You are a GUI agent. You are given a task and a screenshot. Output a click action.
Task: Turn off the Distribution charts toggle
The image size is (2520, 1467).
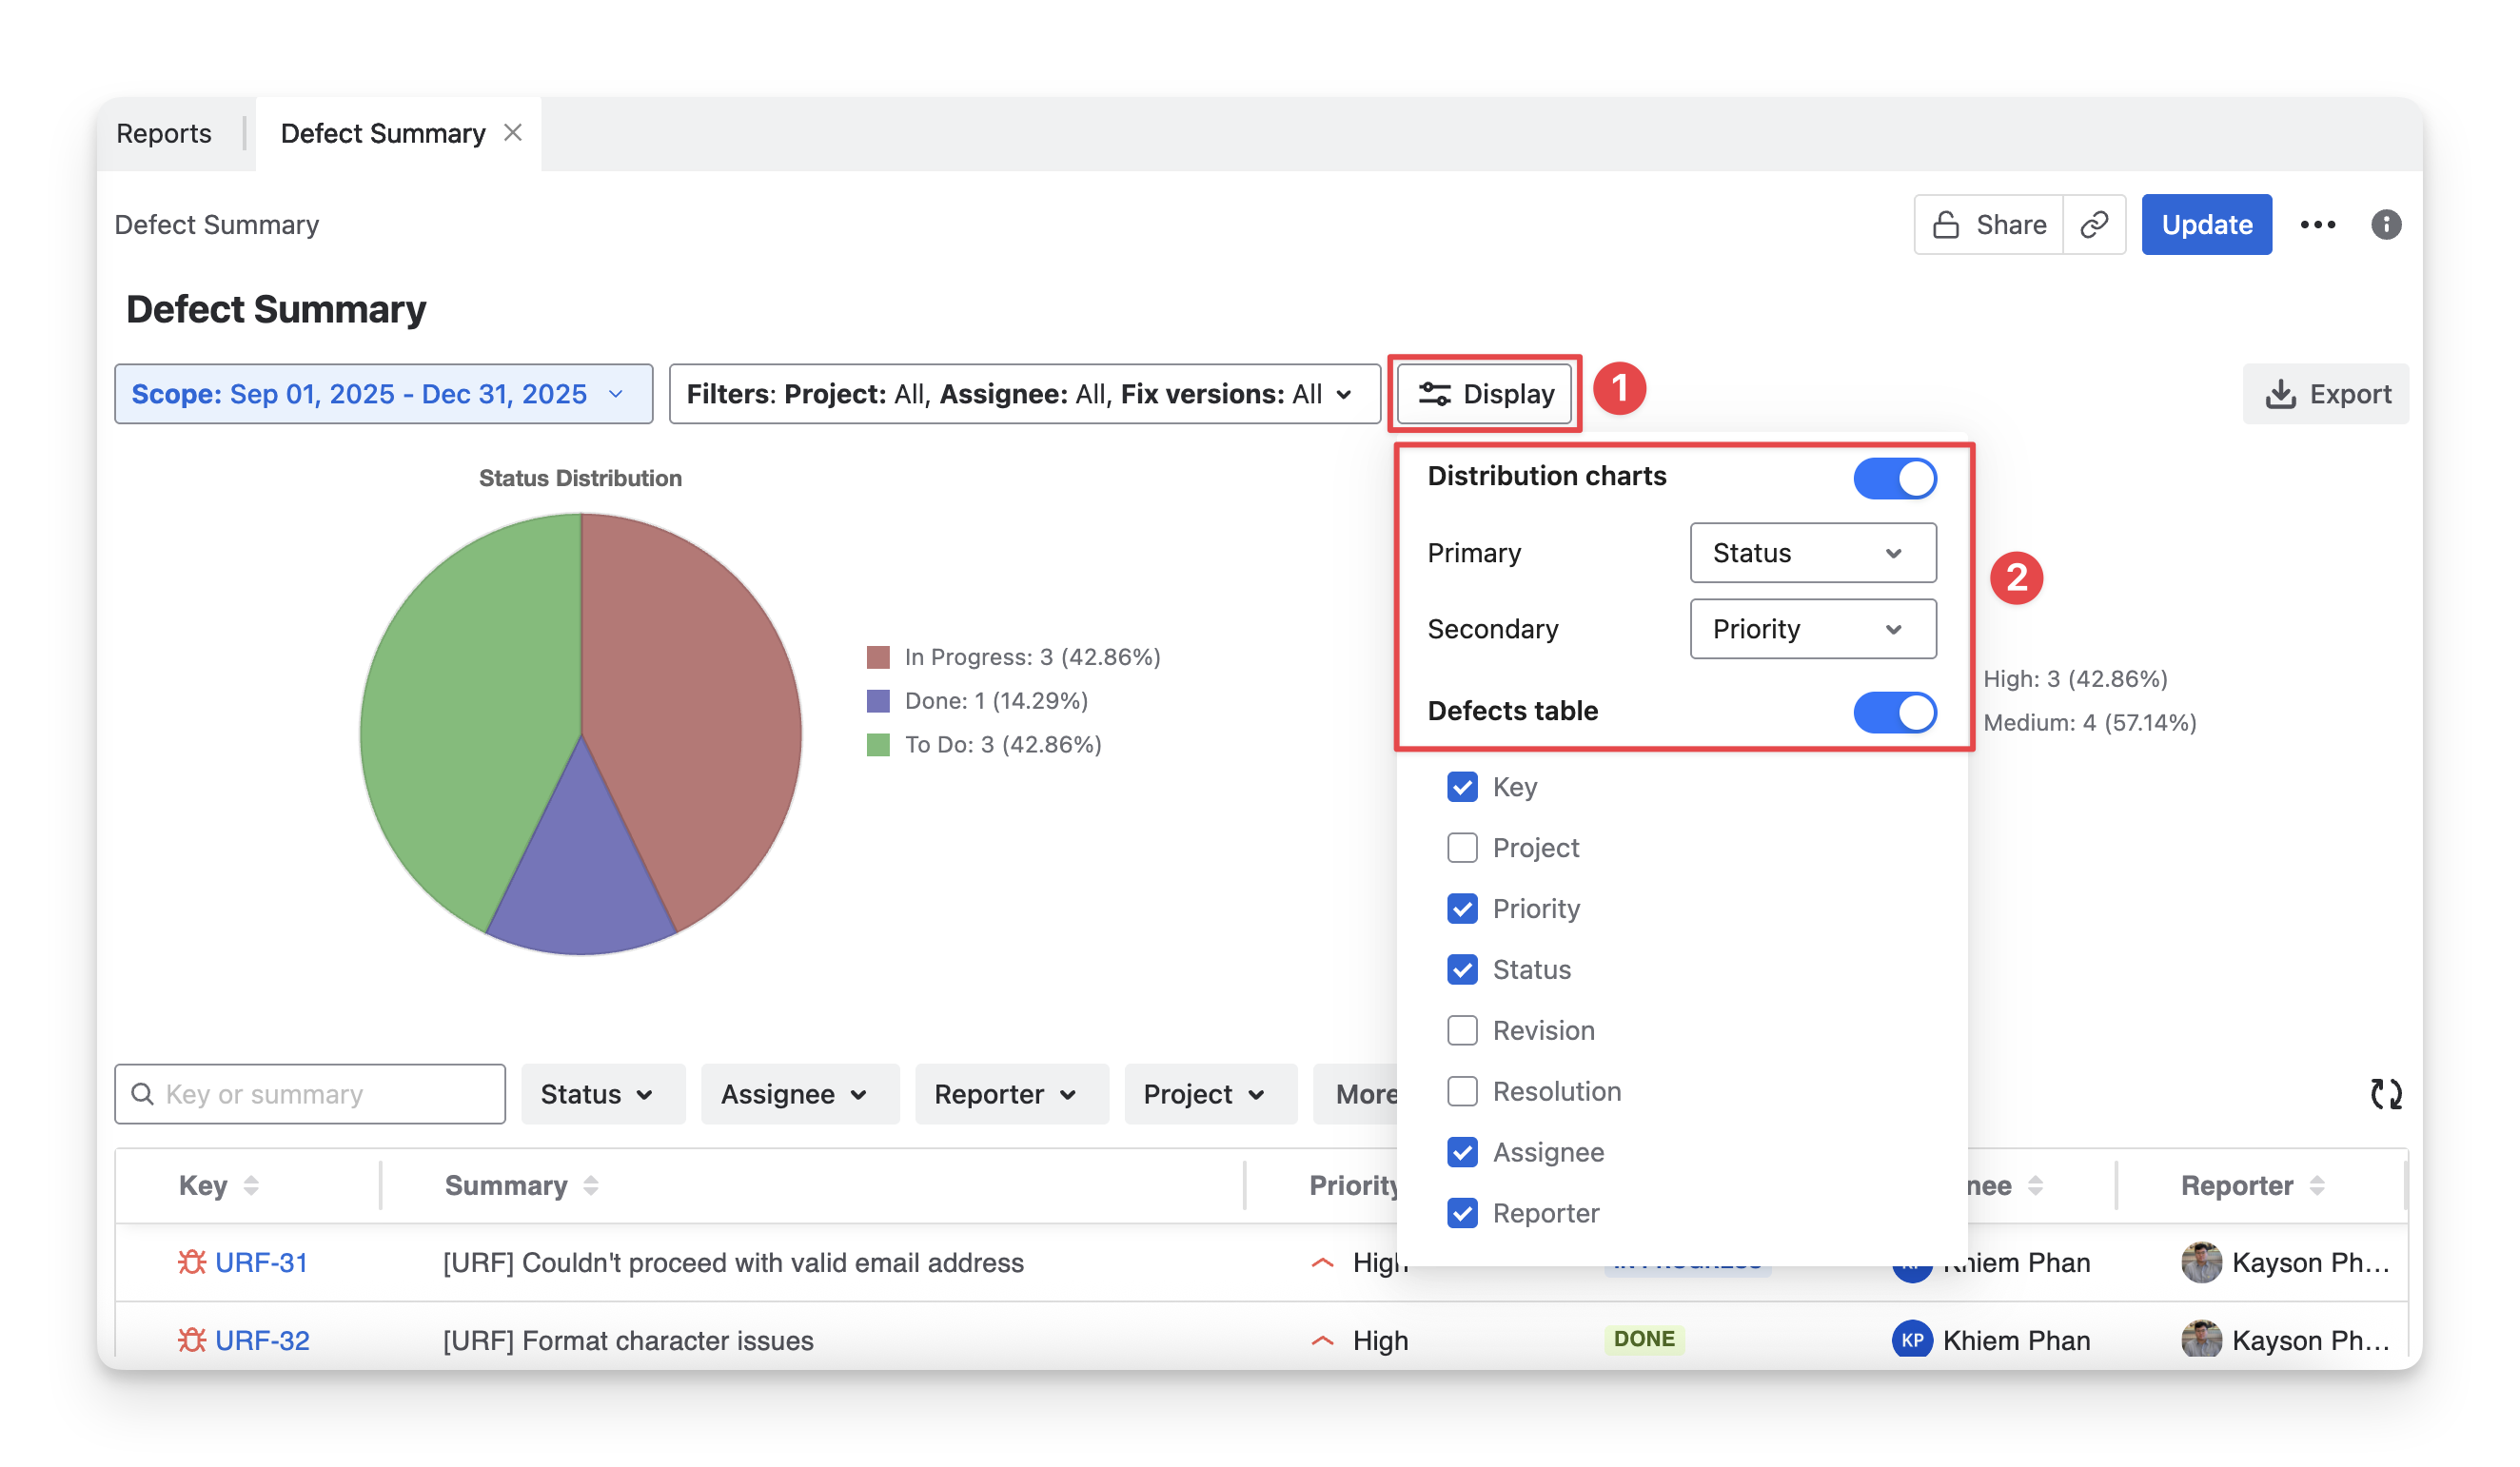click(x=1894, y=478)
